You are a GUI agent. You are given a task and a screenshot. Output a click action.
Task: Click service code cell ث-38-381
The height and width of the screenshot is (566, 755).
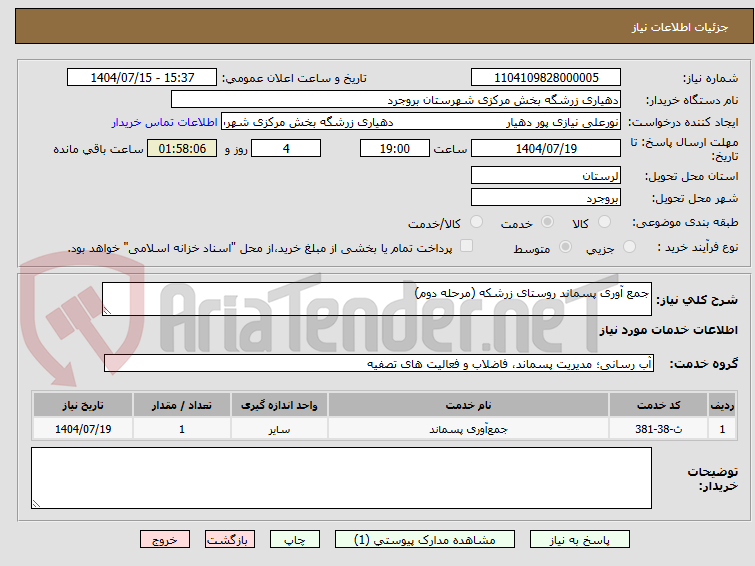tap(658, 429)
